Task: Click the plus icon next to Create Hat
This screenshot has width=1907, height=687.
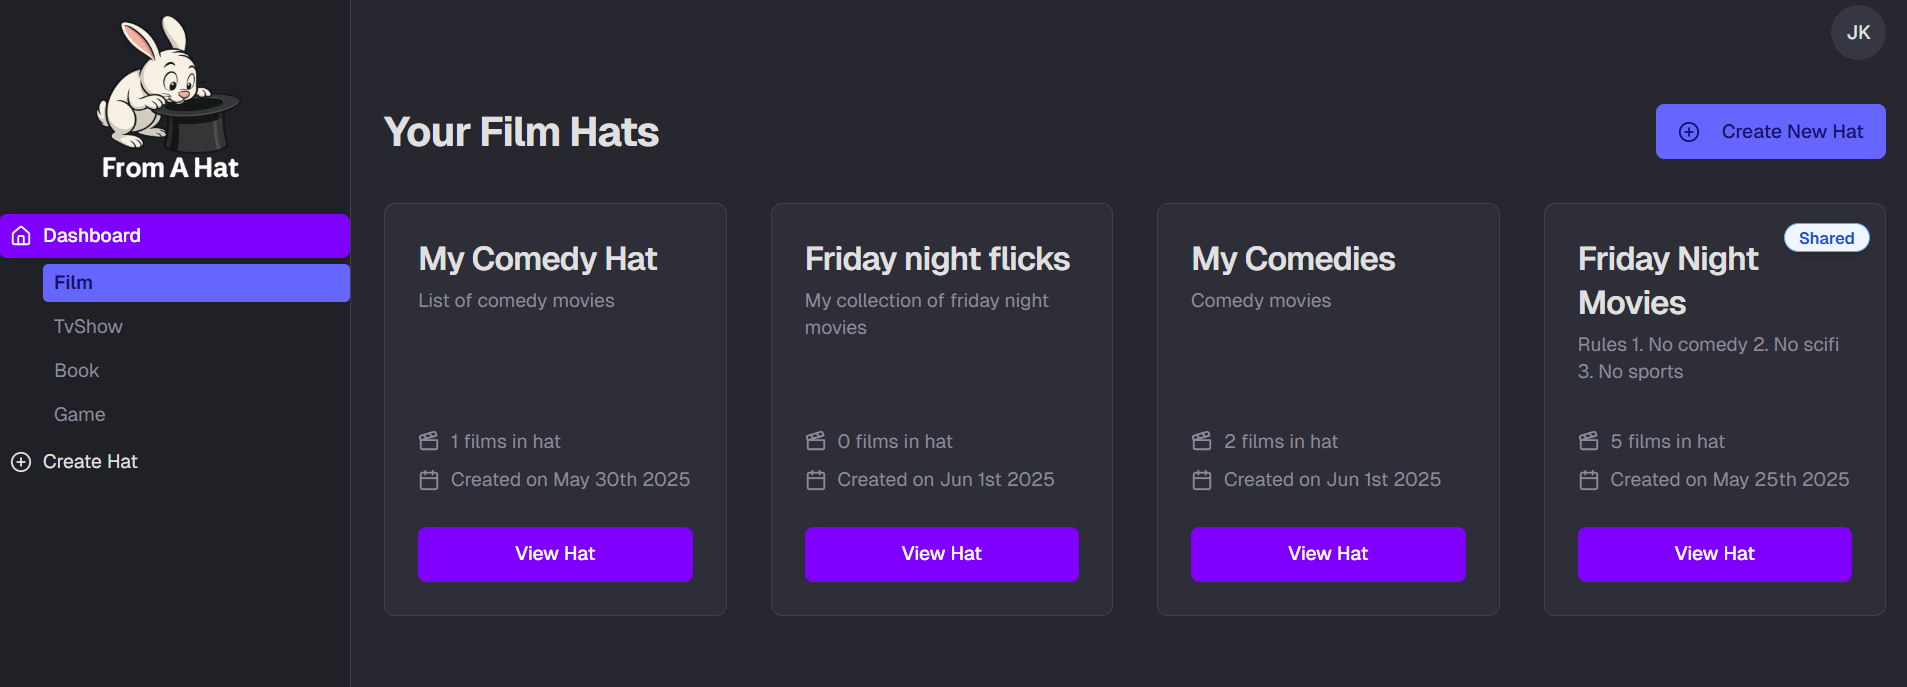Action: 21,462
